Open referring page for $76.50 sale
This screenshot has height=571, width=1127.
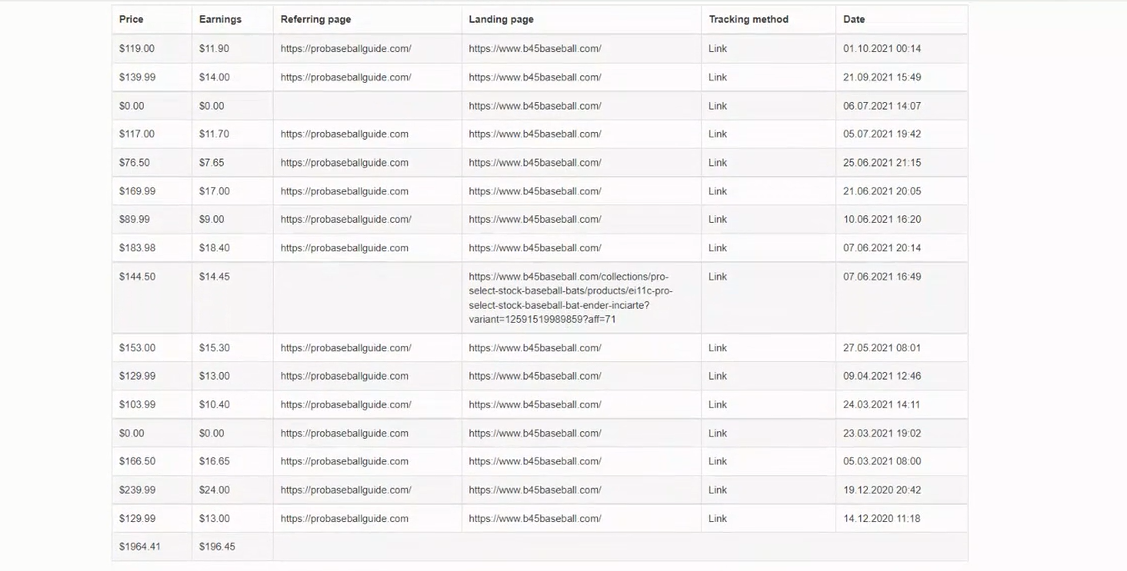(344, 163)
